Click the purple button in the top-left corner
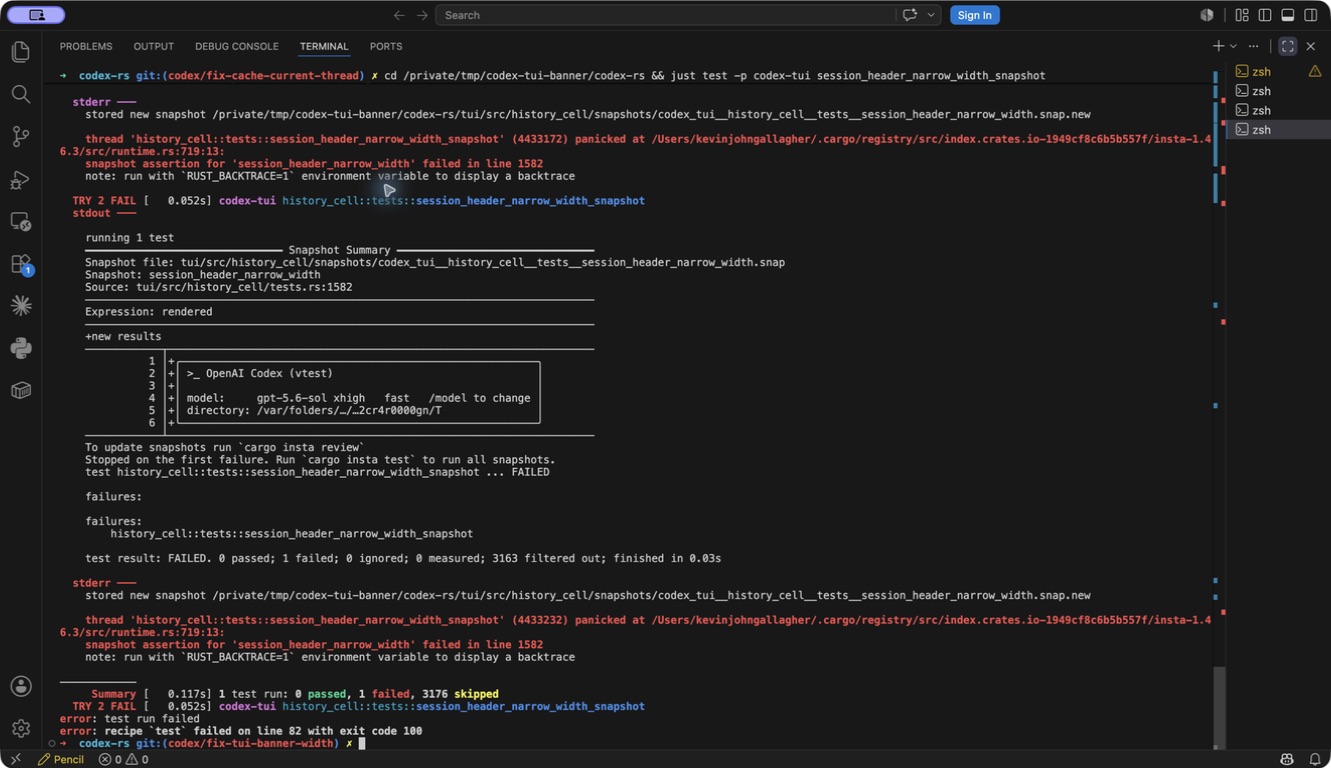 (36, 15)
